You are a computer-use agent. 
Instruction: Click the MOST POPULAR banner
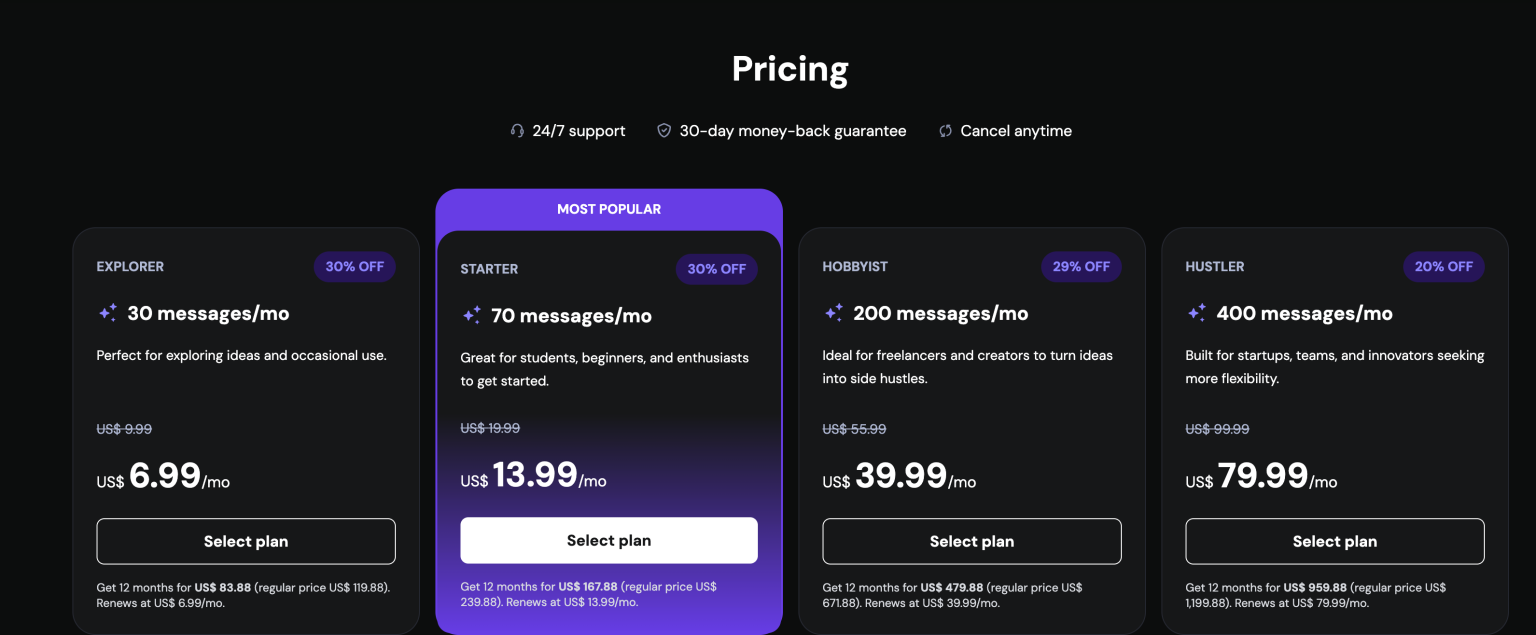[608, 209]
